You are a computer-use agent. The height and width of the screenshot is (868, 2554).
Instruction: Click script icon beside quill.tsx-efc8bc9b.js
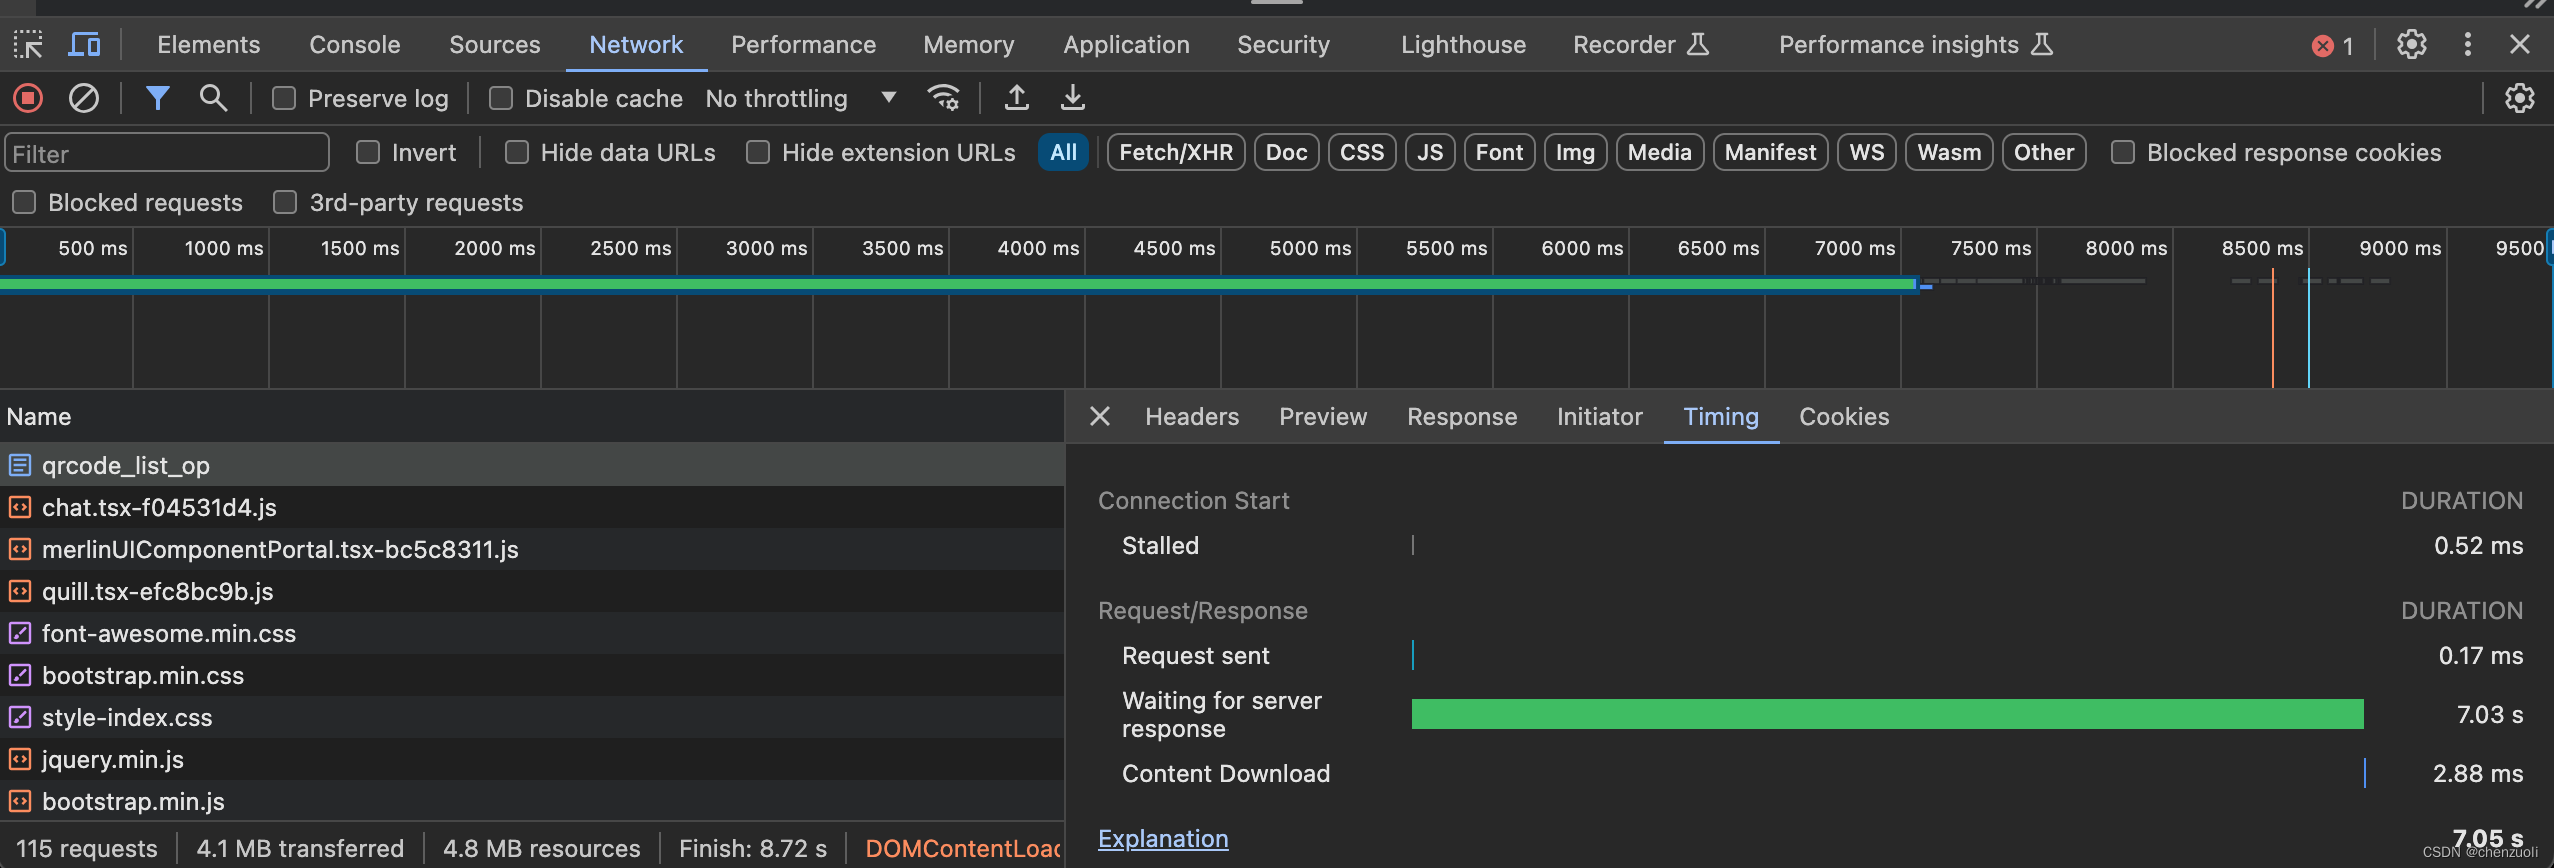[20, 591]
